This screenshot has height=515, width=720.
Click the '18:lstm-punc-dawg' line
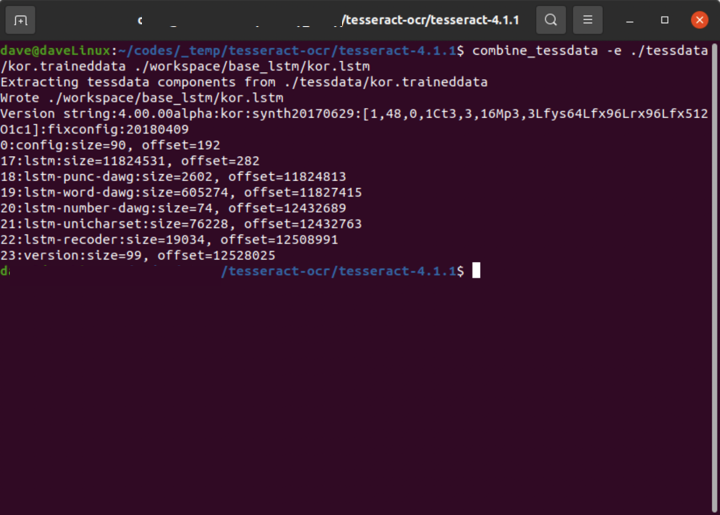pos(173,176)
